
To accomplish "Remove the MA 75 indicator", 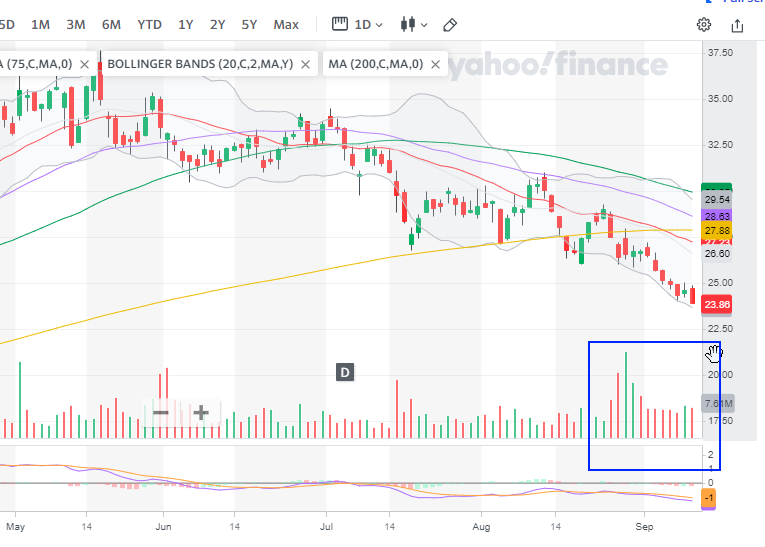I will pyautogui.click(x=84, y=64).
